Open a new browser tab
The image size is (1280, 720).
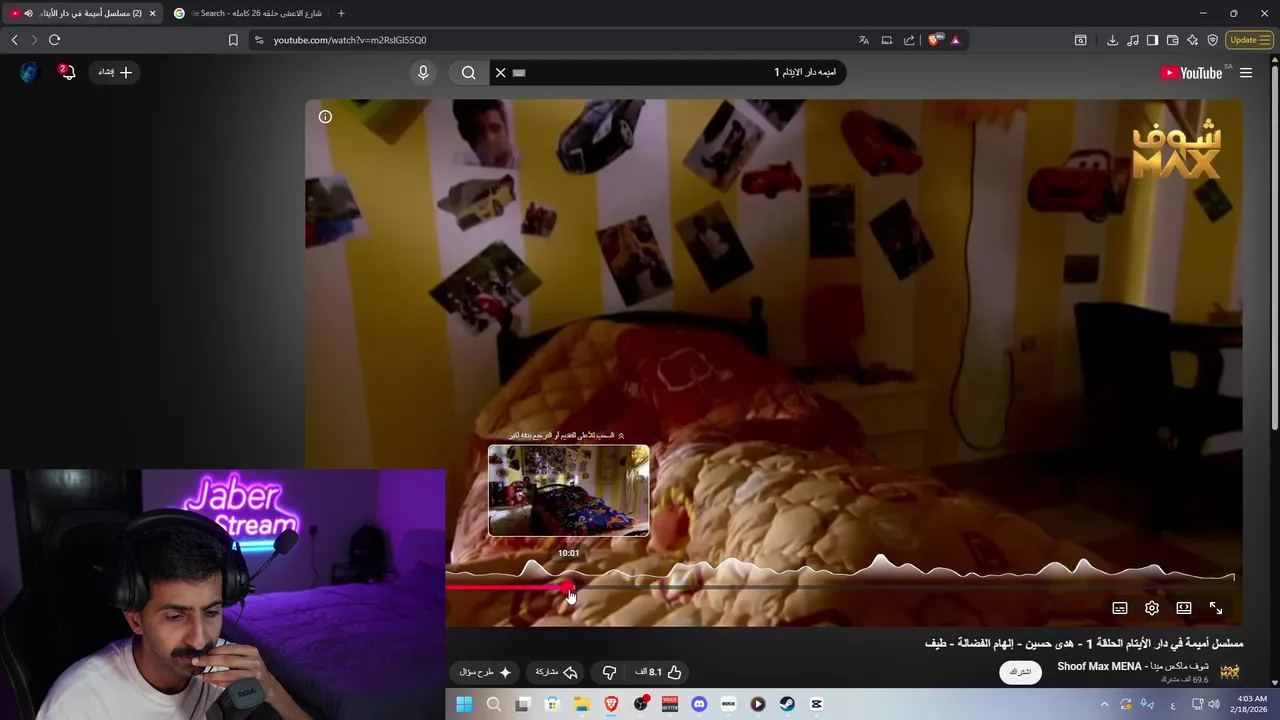click(341, 13)
